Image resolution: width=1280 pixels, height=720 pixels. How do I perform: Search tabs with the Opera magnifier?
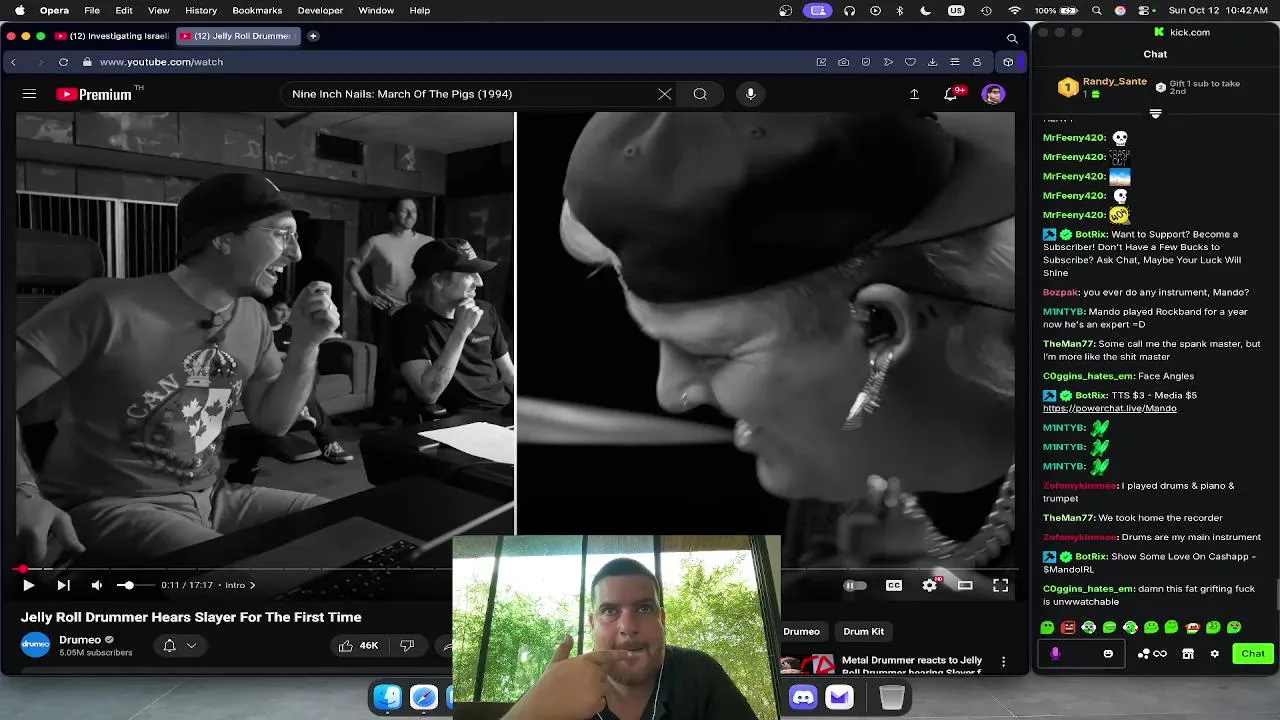[x=1012, y=38]
